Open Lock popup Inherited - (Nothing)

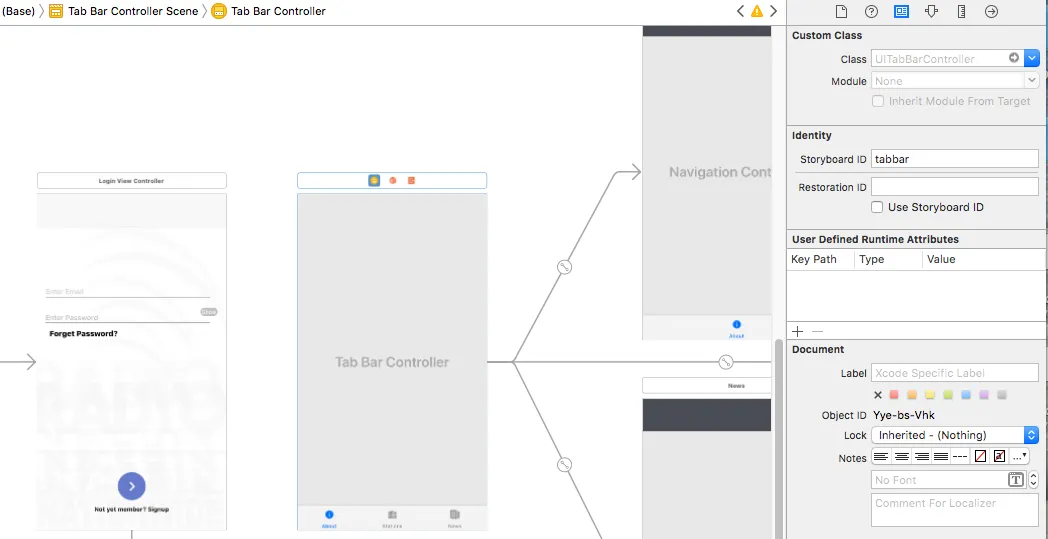point(955,435)
